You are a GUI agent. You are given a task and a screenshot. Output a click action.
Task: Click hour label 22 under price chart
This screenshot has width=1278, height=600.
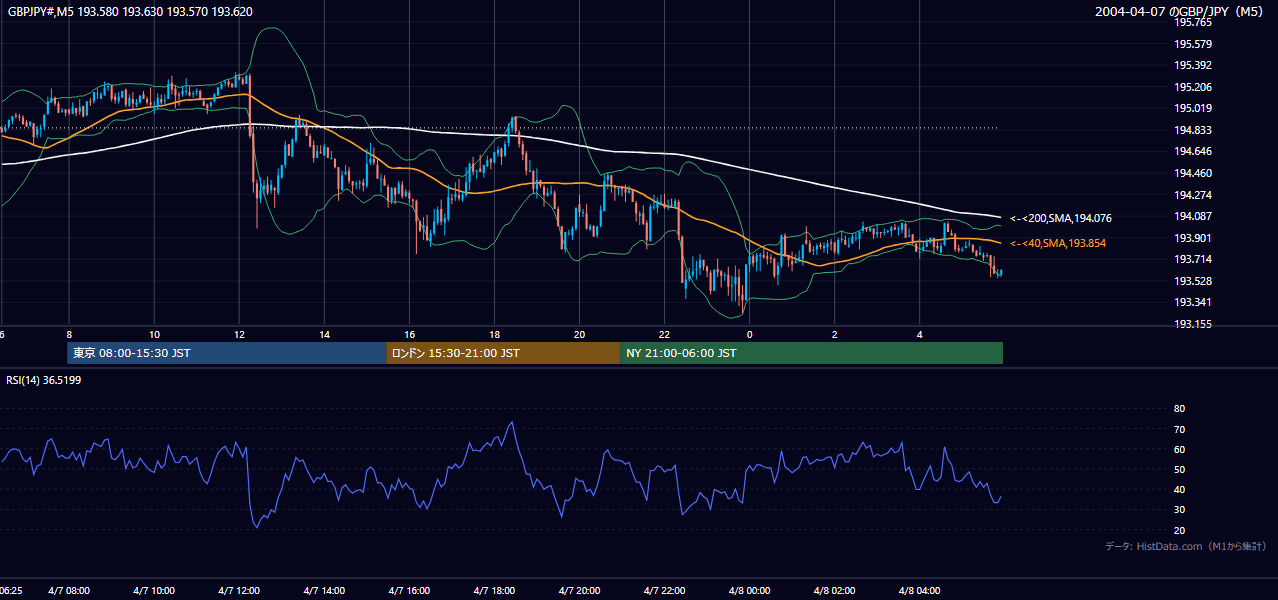[x=664, y=334]
